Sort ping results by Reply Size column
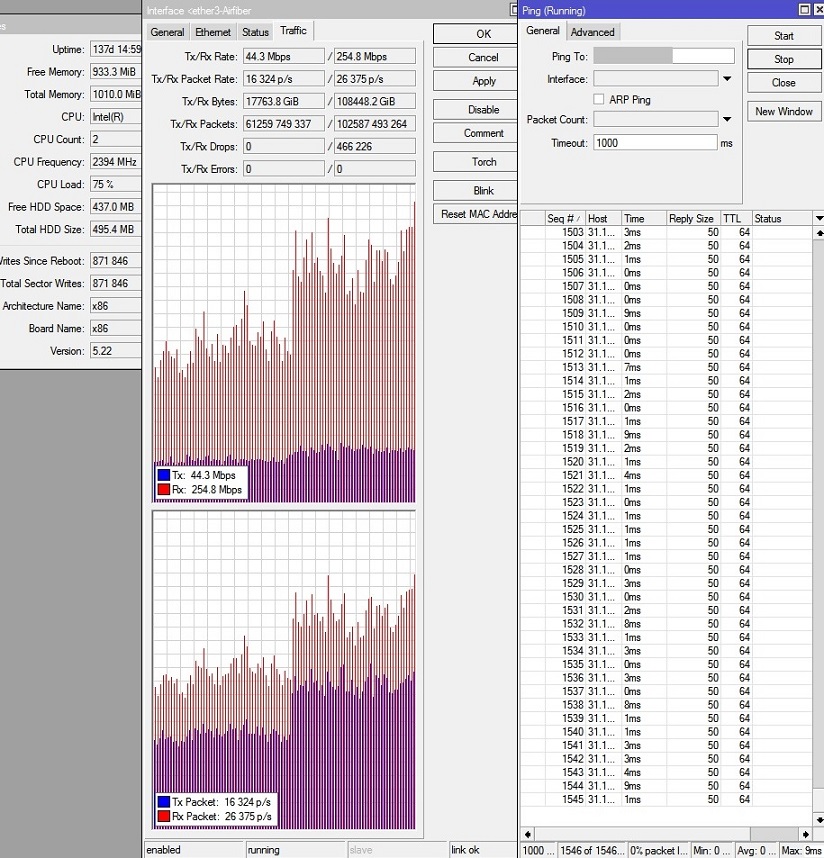824x858 pixels. (x=693, y=218)
